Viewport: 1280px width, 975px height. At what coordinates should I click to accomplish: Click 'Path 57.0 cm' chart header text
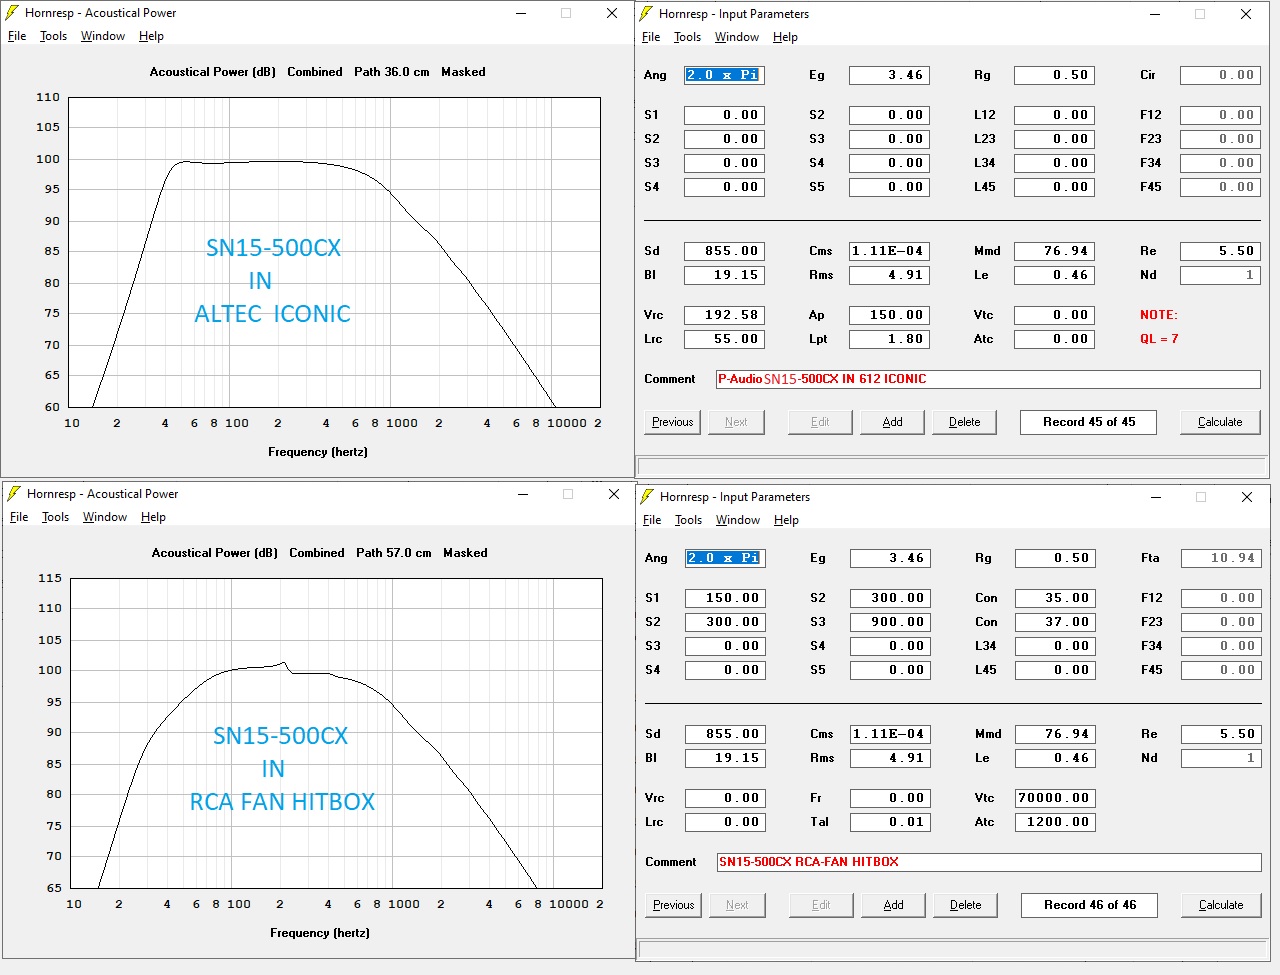394,553
